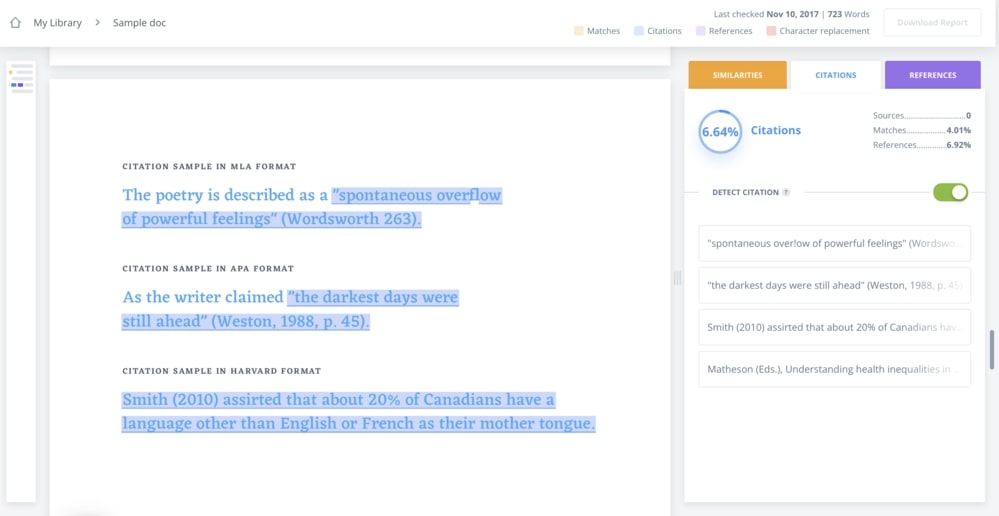Click the Detect Citation help icon
This screenshot has width=999, height=516.
(x=786, y=192)
